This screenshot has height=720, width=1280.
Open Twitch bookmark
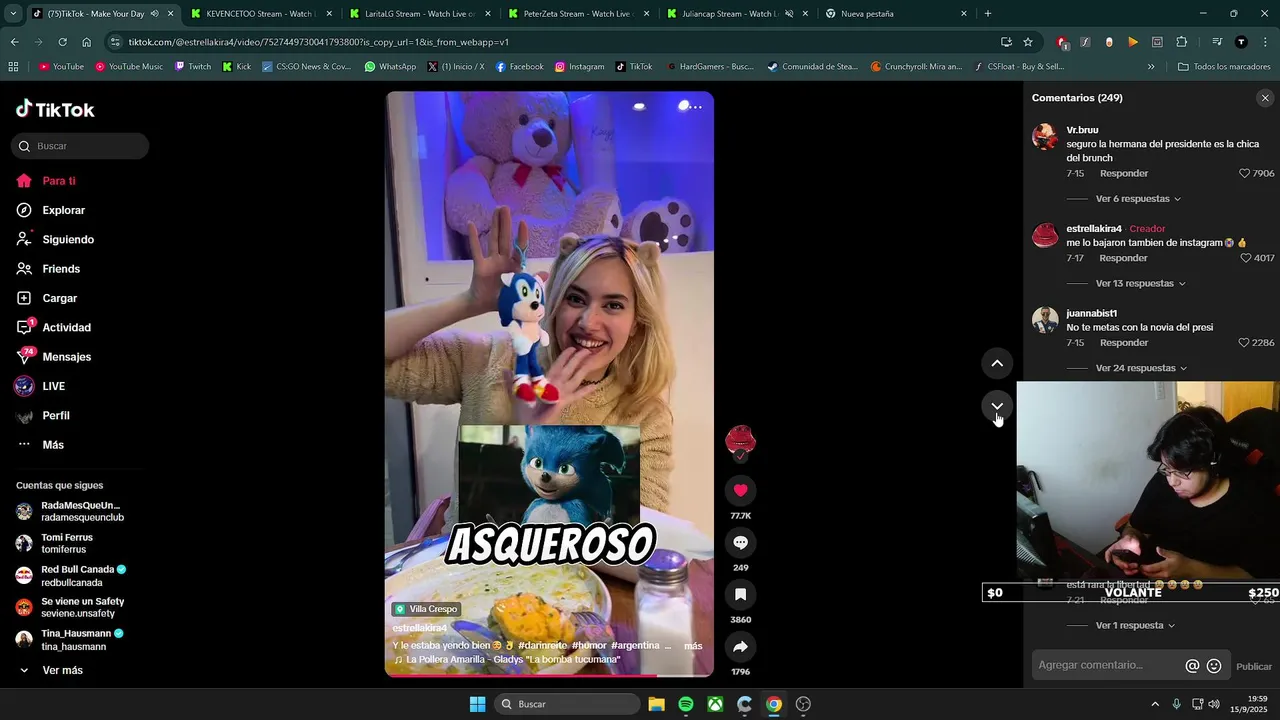(193, 67)
